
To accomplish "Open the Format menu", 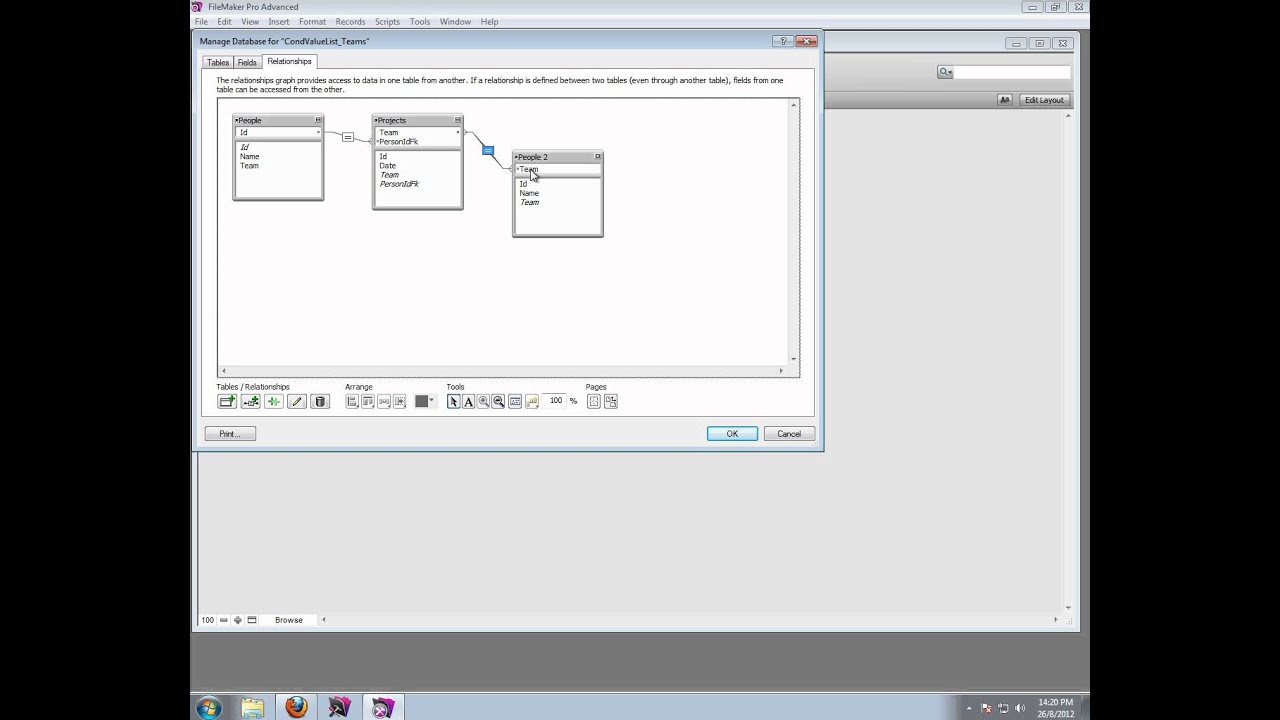I will tap(312, 22).
